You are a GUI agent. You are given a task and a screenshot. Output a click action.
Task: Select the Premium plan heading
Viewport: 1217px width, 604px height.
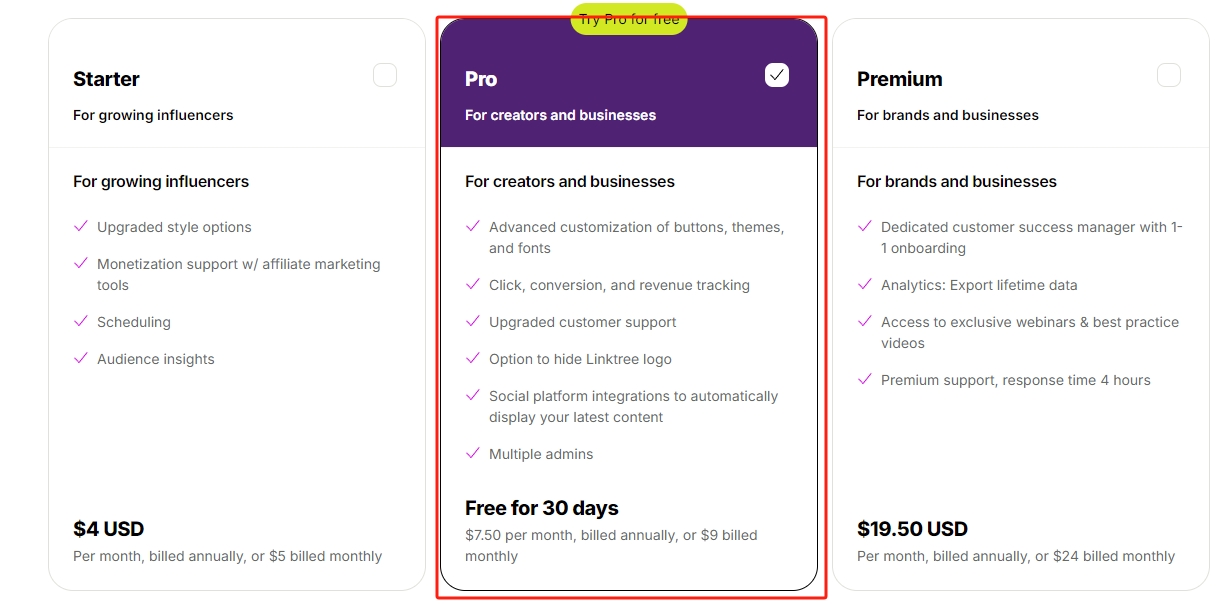click(x=900, y=79)
